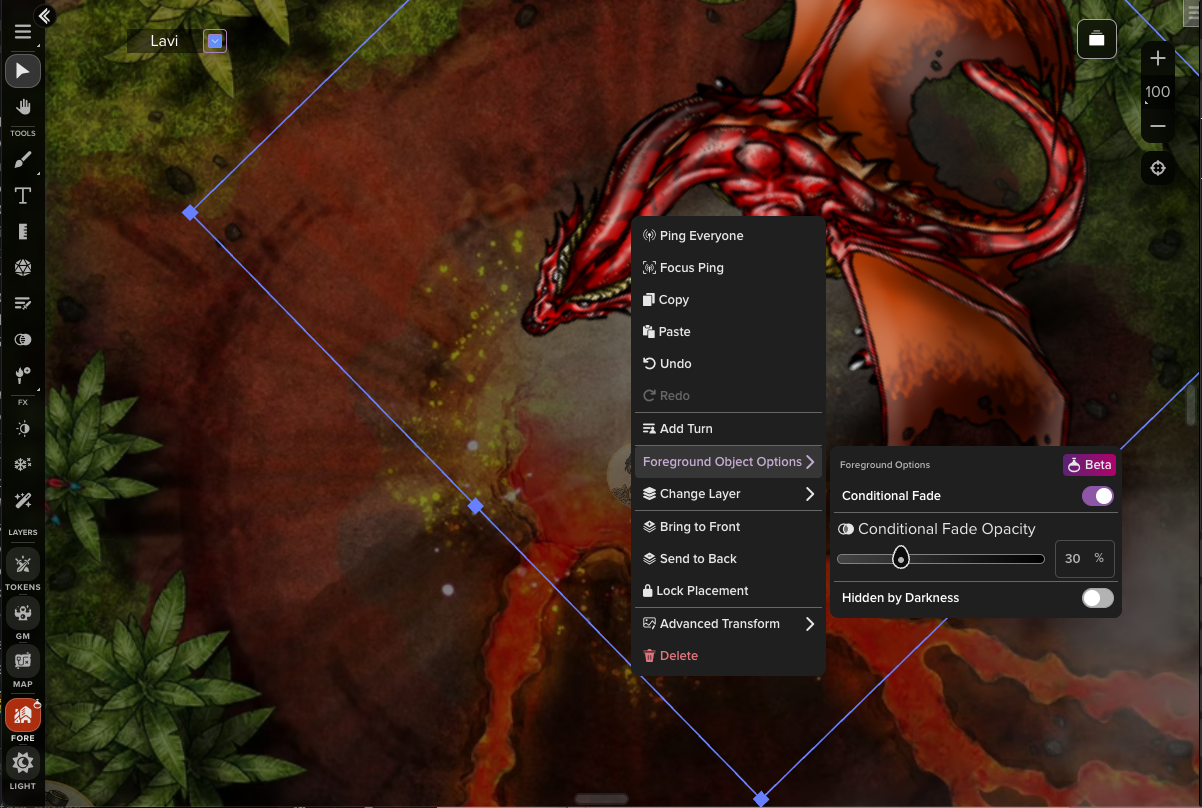Switch to the Light layer
1202x808 pixels.
tap(22, 763)
